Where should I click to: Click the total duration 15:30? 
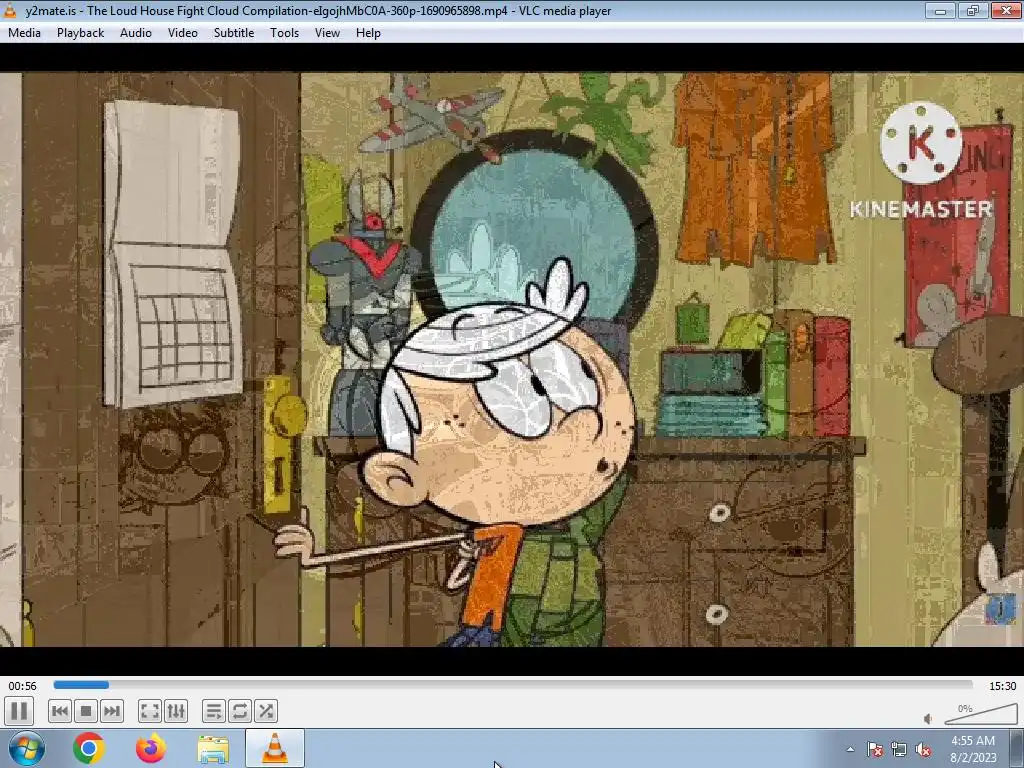[1002, 686]
